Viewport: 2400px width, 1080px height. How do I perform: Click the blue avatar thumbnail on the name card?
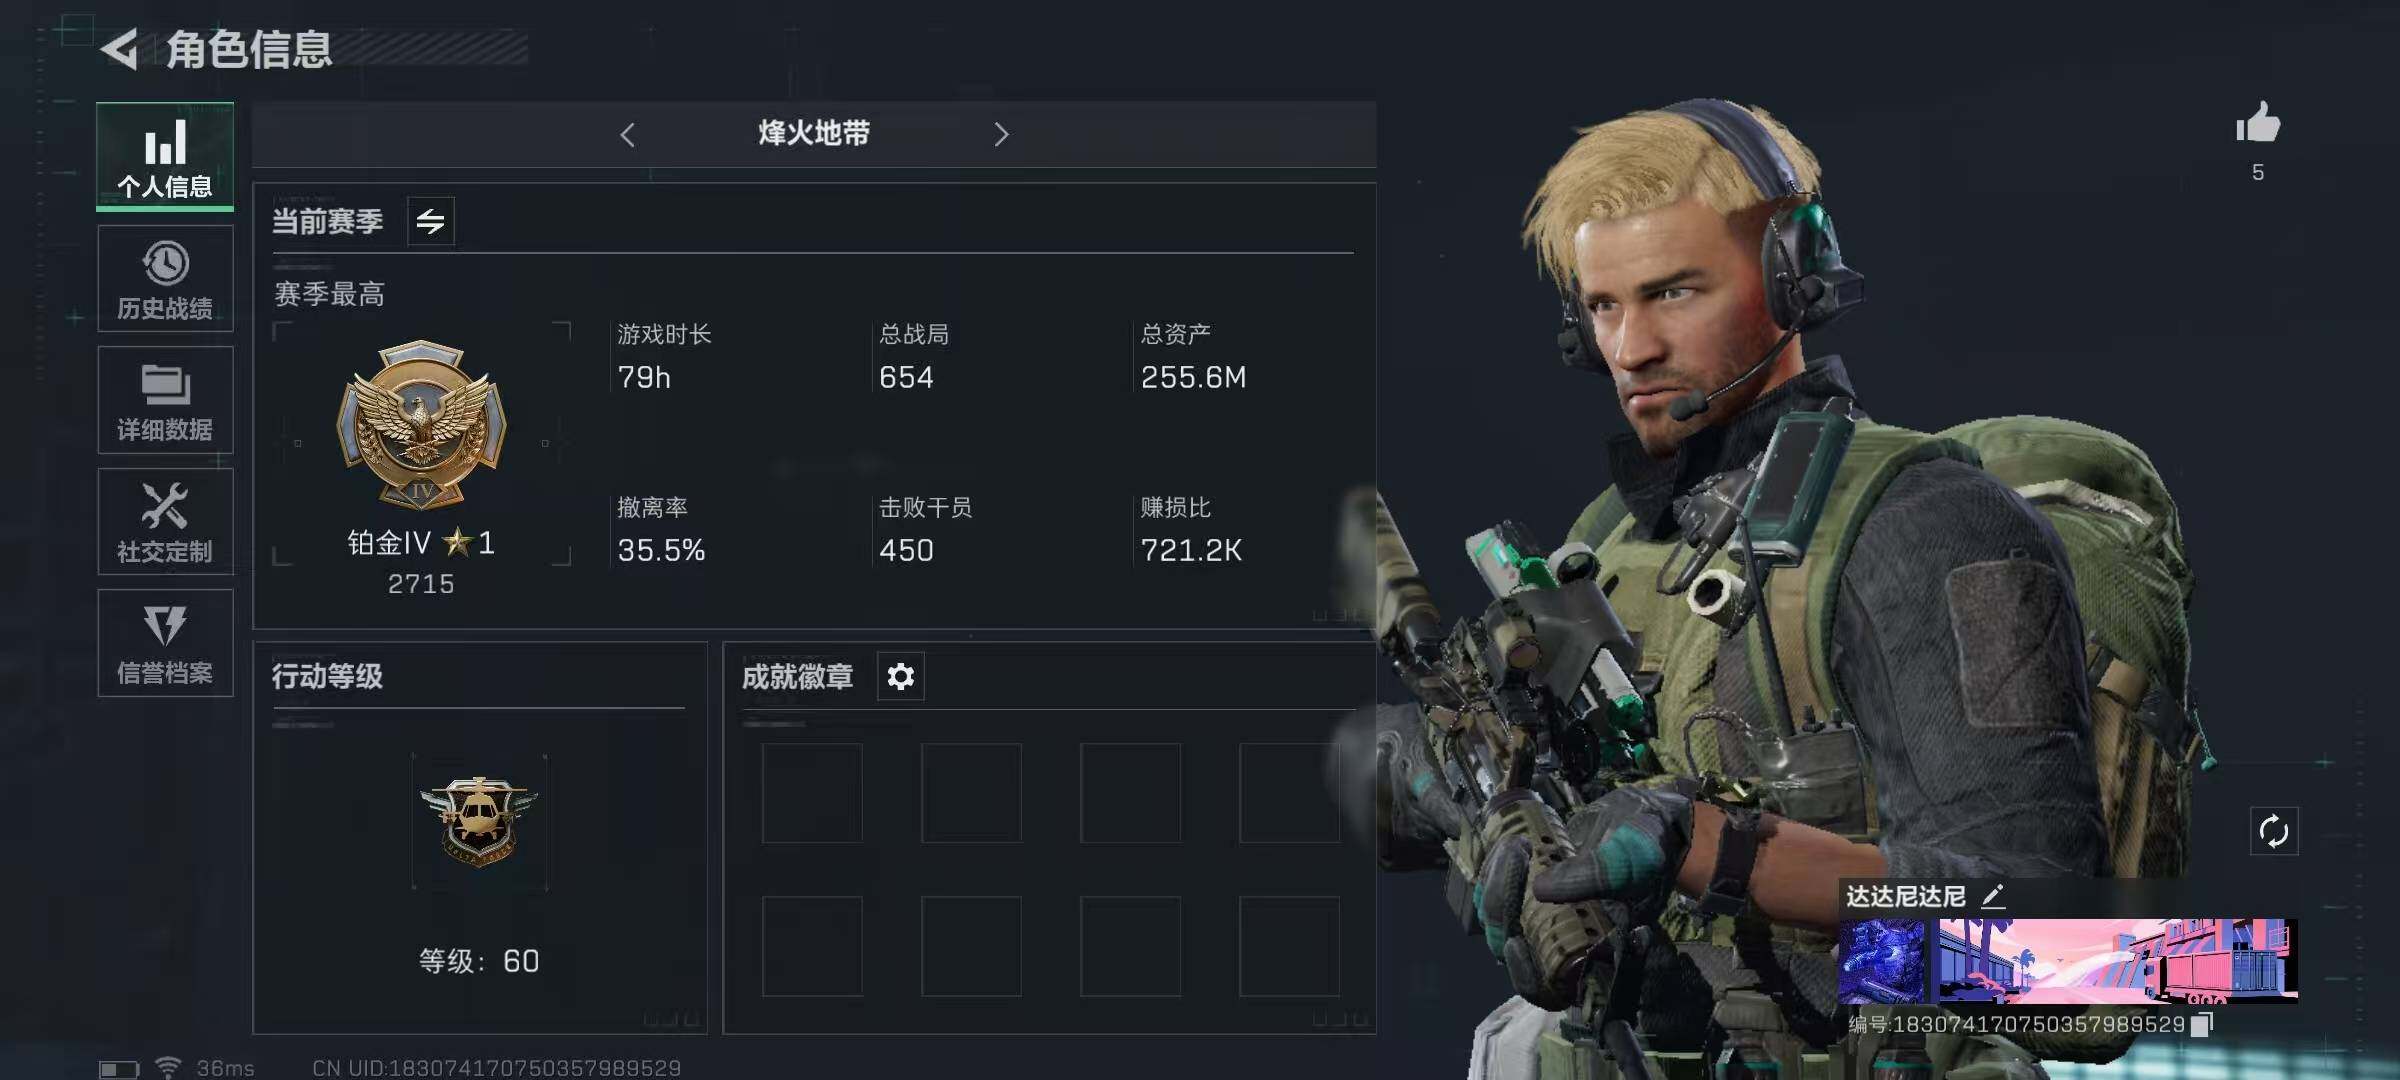pyautogui.click(x=1882, y=961)
